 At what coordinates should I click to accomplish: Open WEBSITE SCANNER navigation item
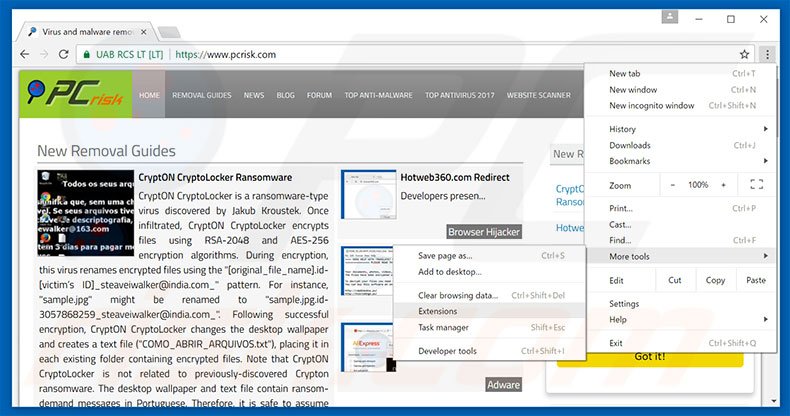coord(539,95)
